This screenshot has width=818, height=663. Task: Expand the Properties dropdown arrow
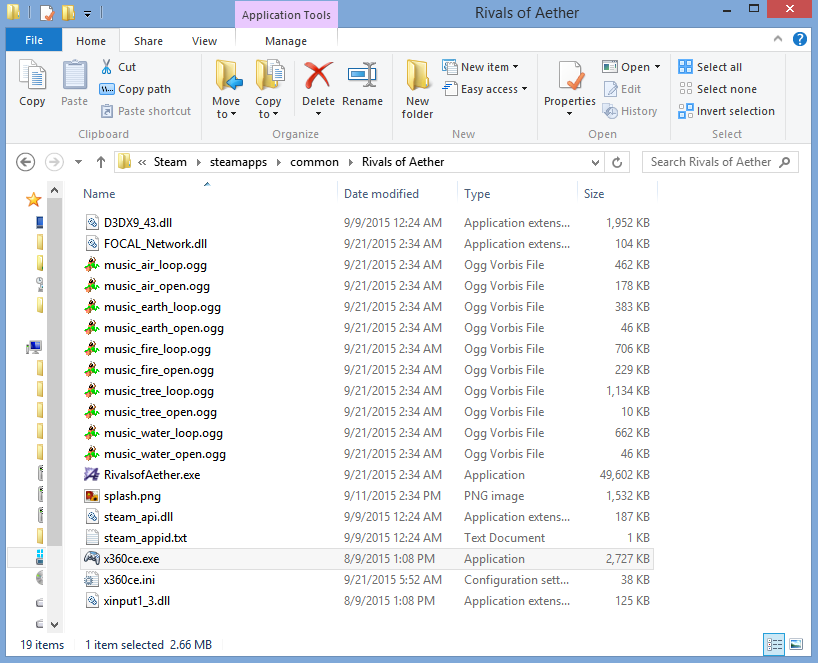tap(570, 114)
